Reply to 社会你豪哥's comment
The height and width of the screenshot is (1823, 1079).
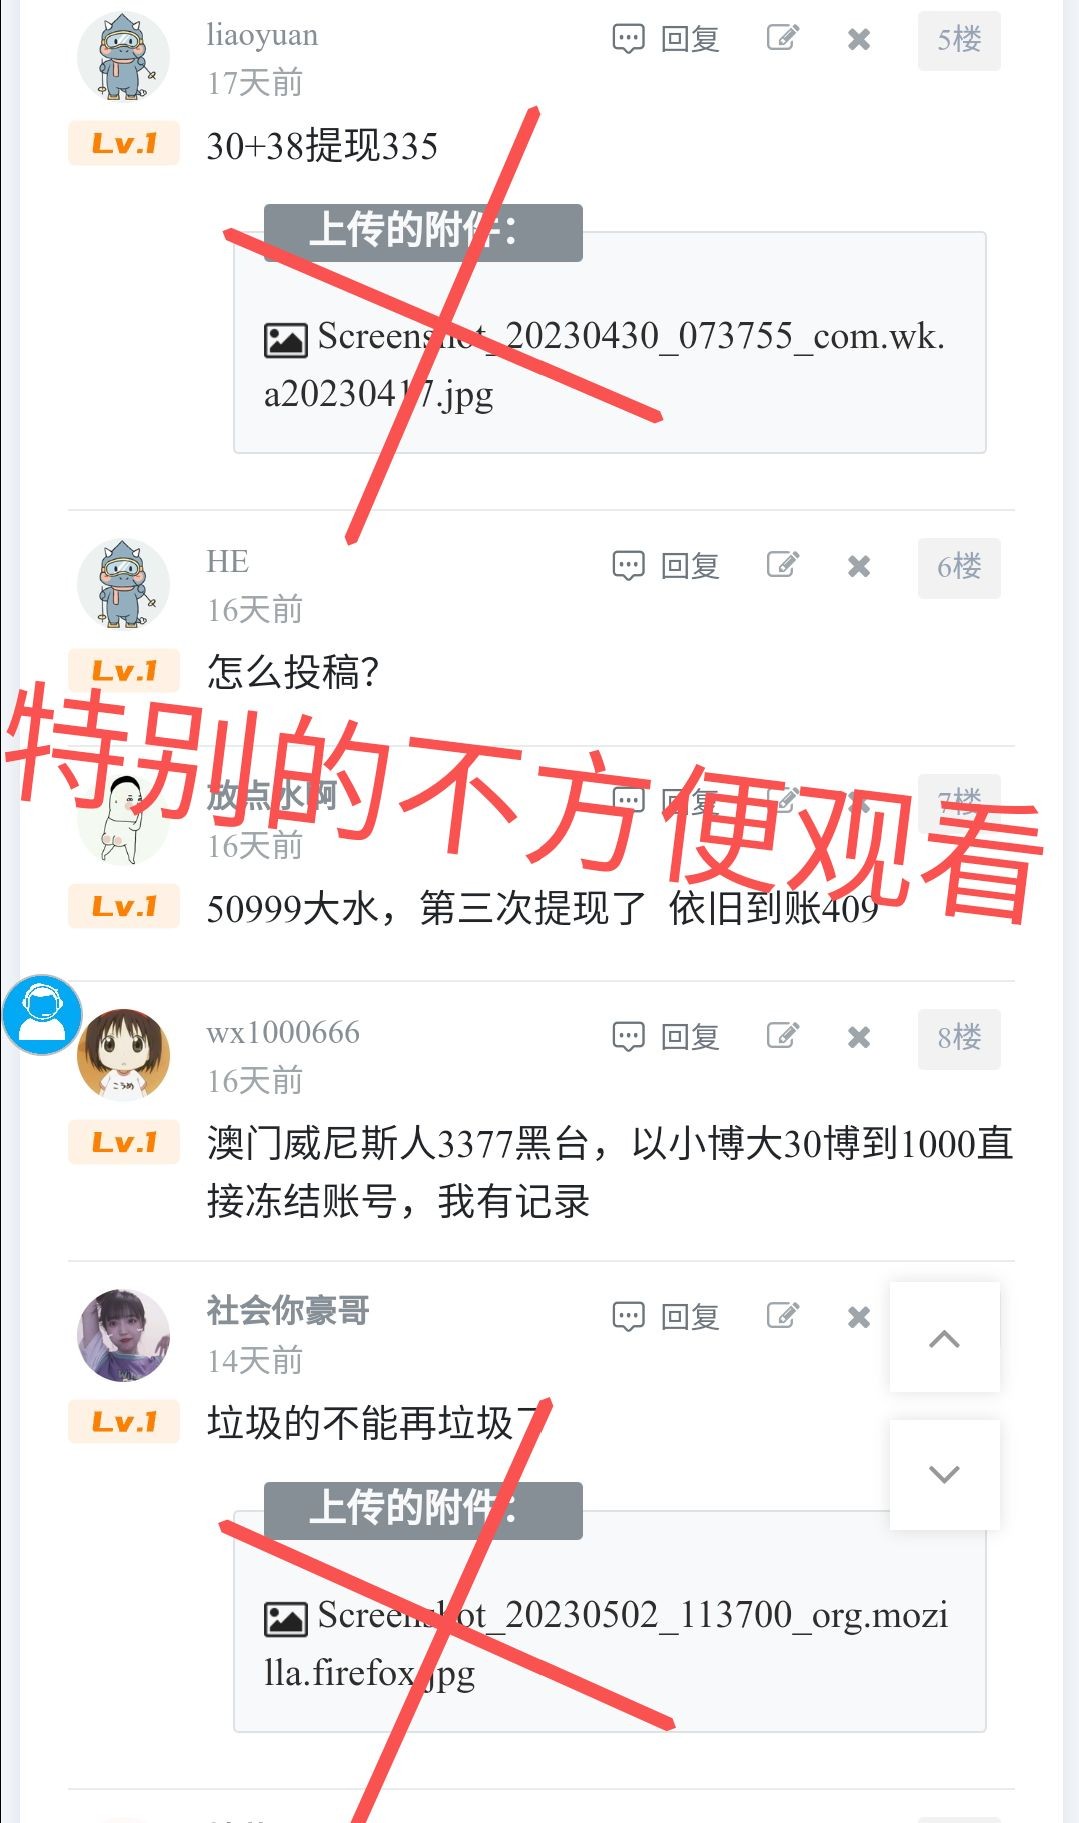(666, 1317)
